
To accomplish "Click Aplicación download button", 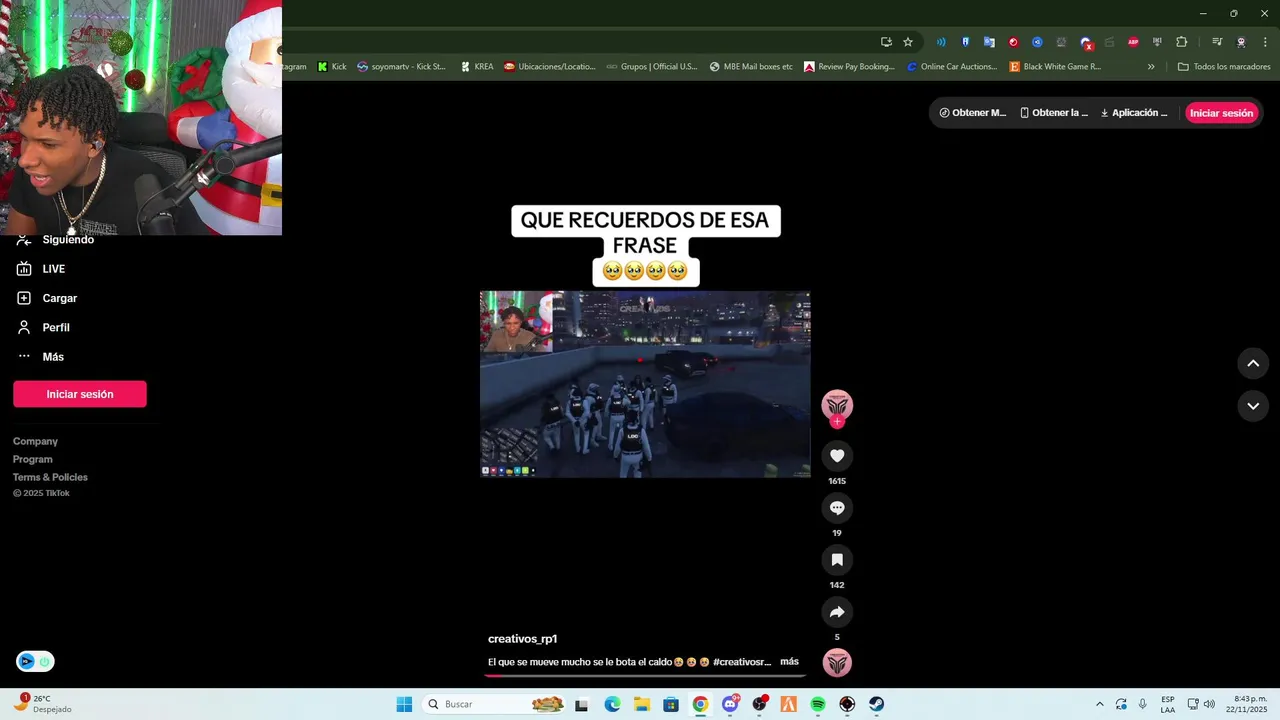I will (1134, 113).
